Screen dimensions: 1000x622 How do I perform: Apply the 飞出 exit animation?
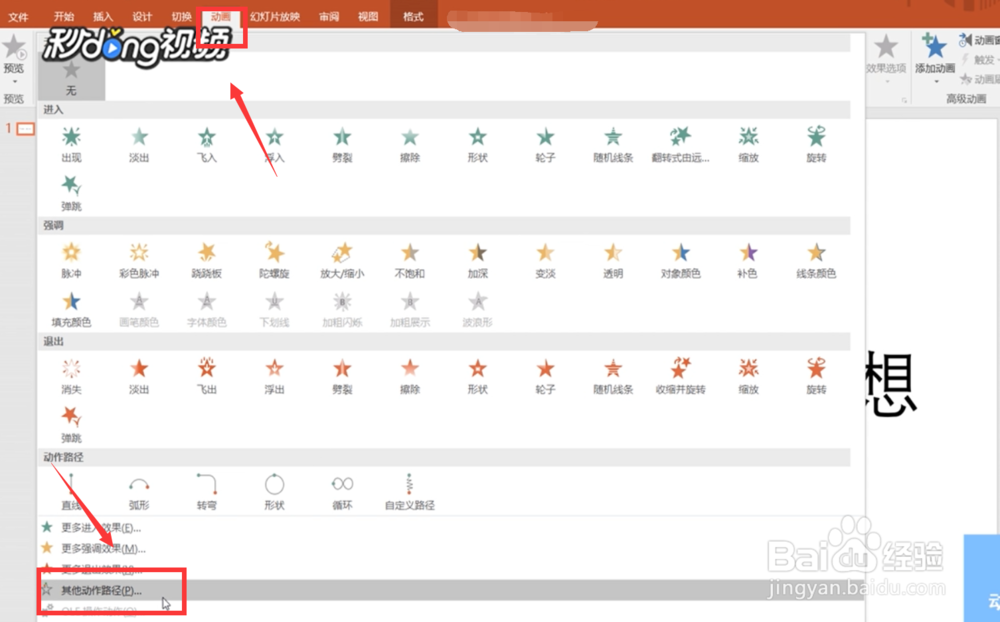[207, 377]
